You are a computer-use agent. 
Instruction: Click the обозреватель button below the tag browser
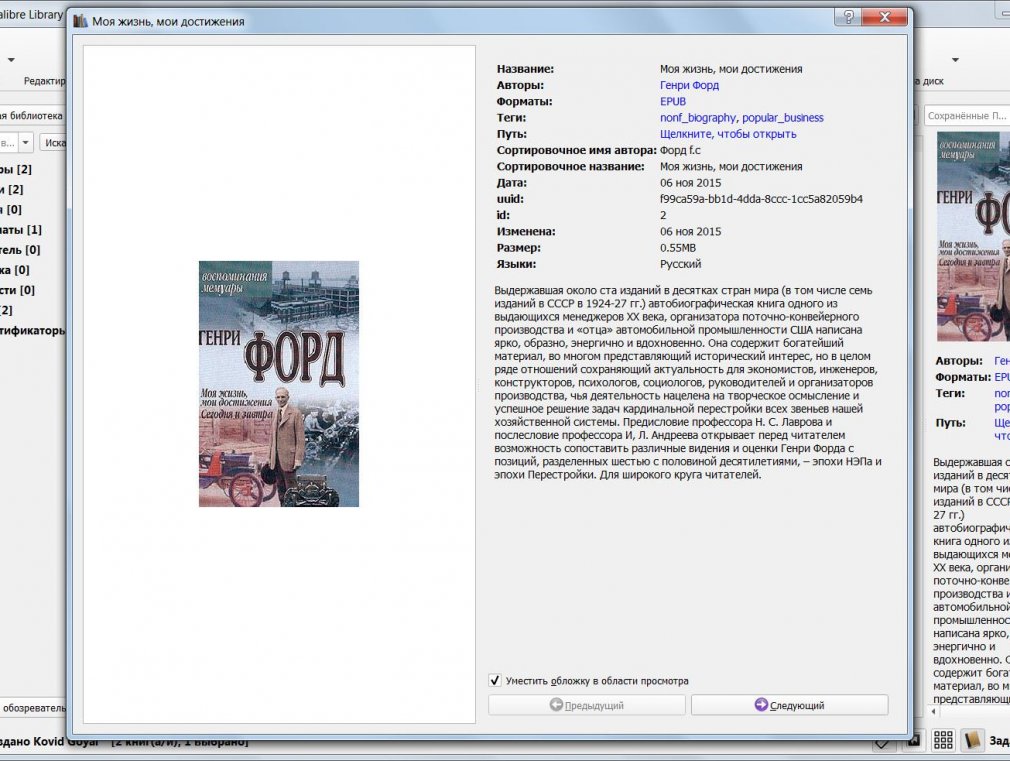tap(33, 708)
